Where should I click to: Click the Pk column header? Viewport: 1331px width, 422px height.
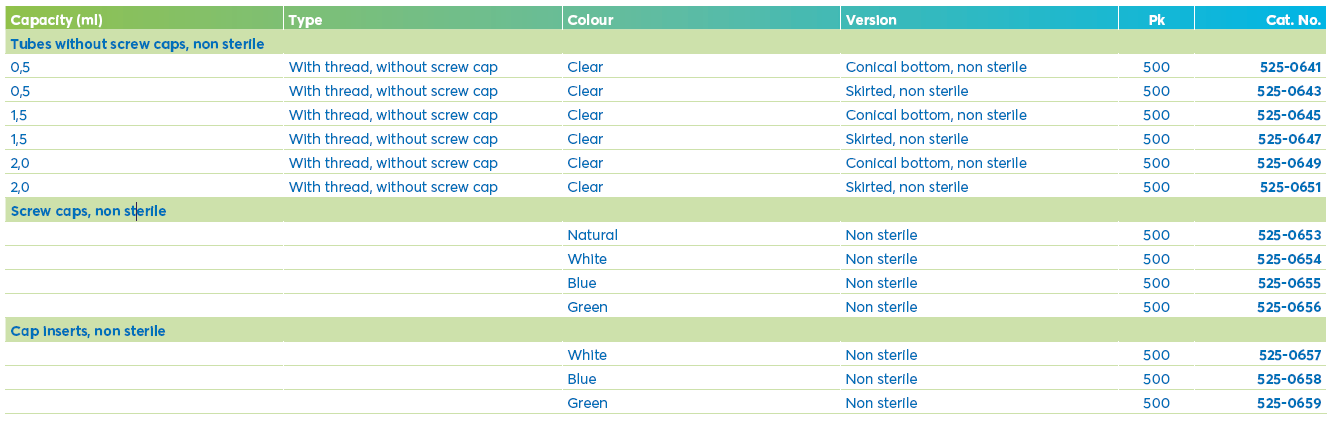coord(1157,20)
